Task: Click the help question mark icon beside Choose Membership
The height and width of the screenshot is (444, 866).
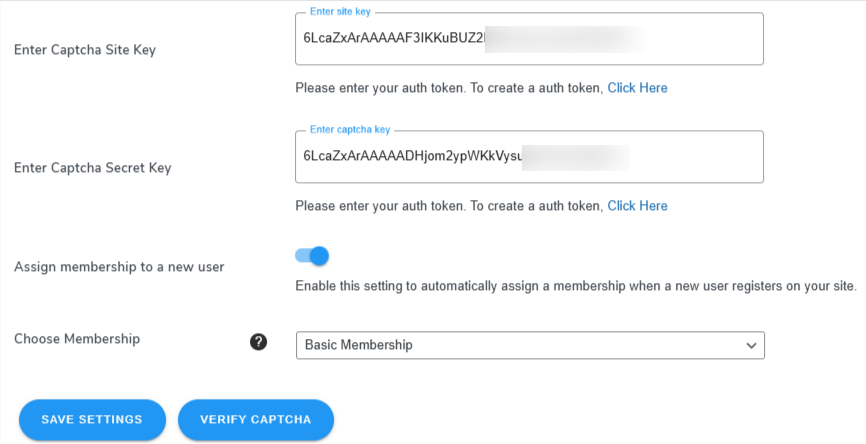Action: pyautogui.click(x=258, y=342)
